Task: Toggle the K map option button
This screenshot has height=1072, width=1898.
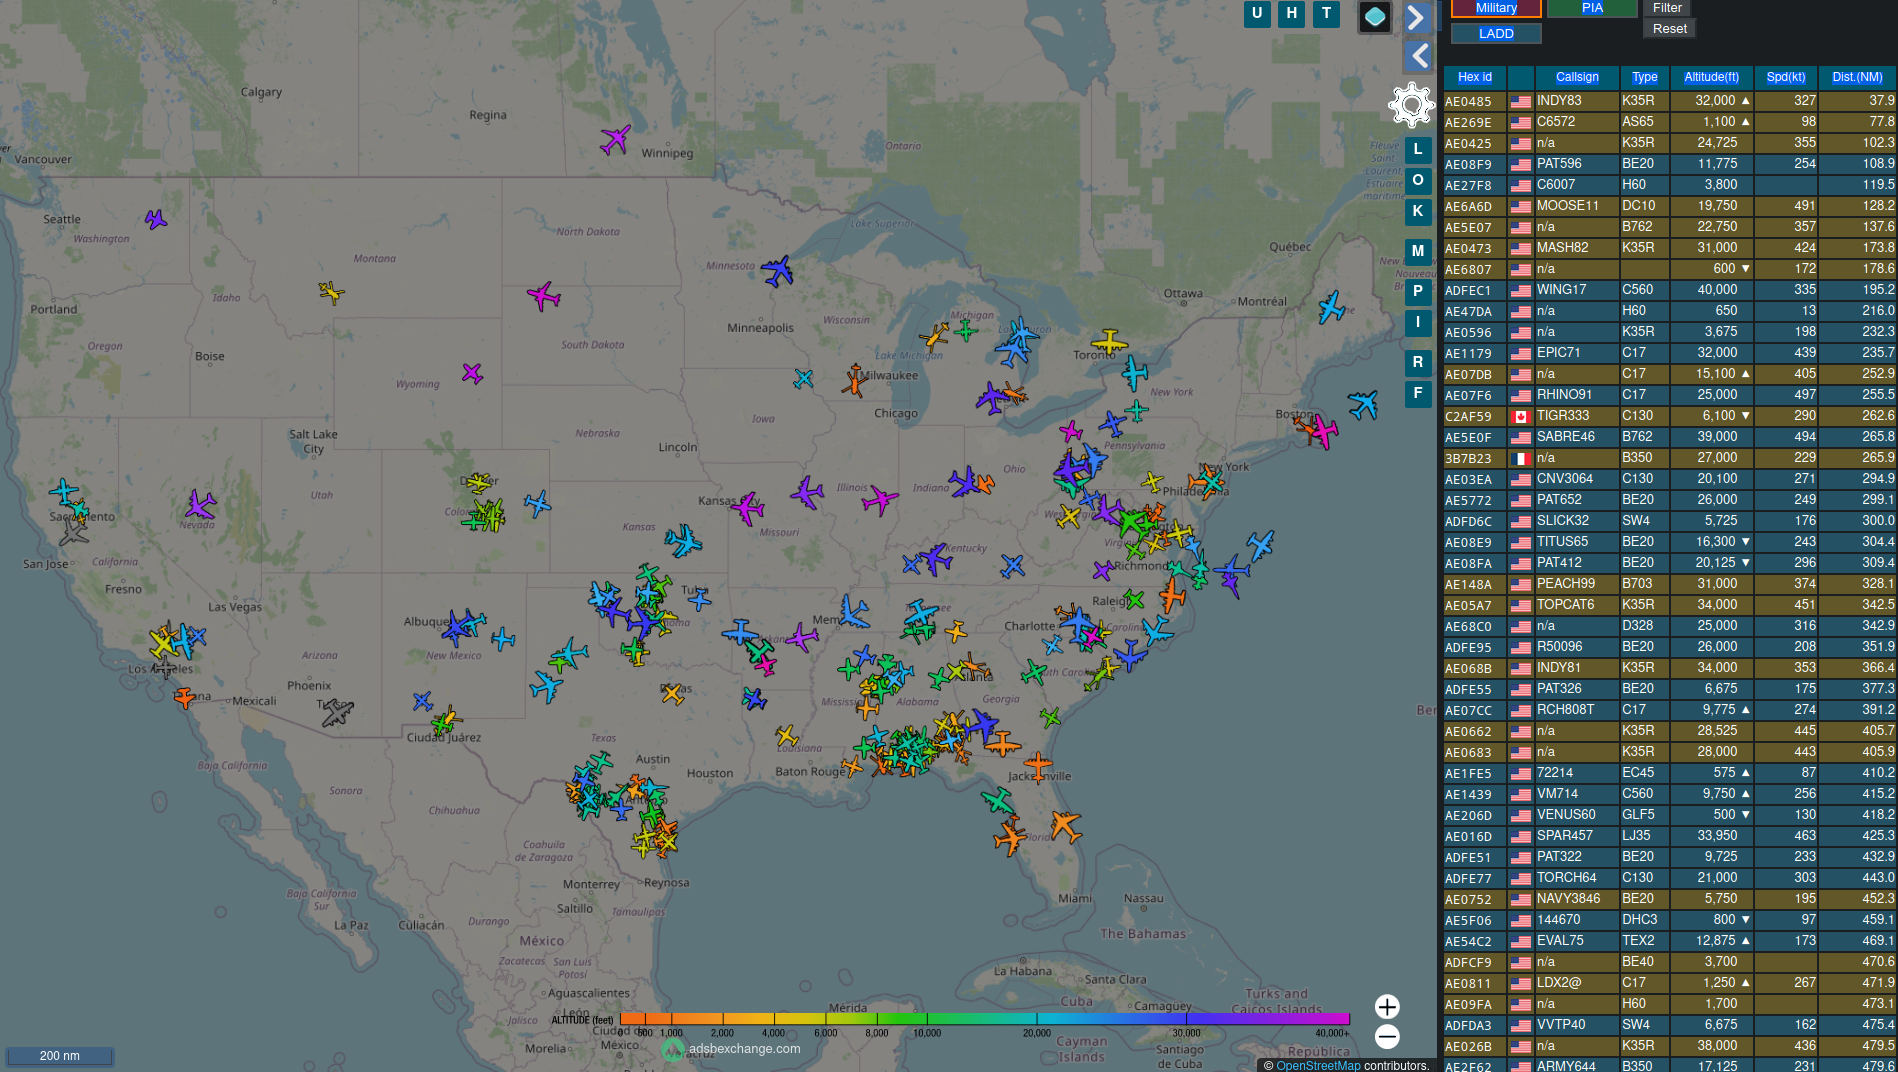Action: (x=1418, y=211)
